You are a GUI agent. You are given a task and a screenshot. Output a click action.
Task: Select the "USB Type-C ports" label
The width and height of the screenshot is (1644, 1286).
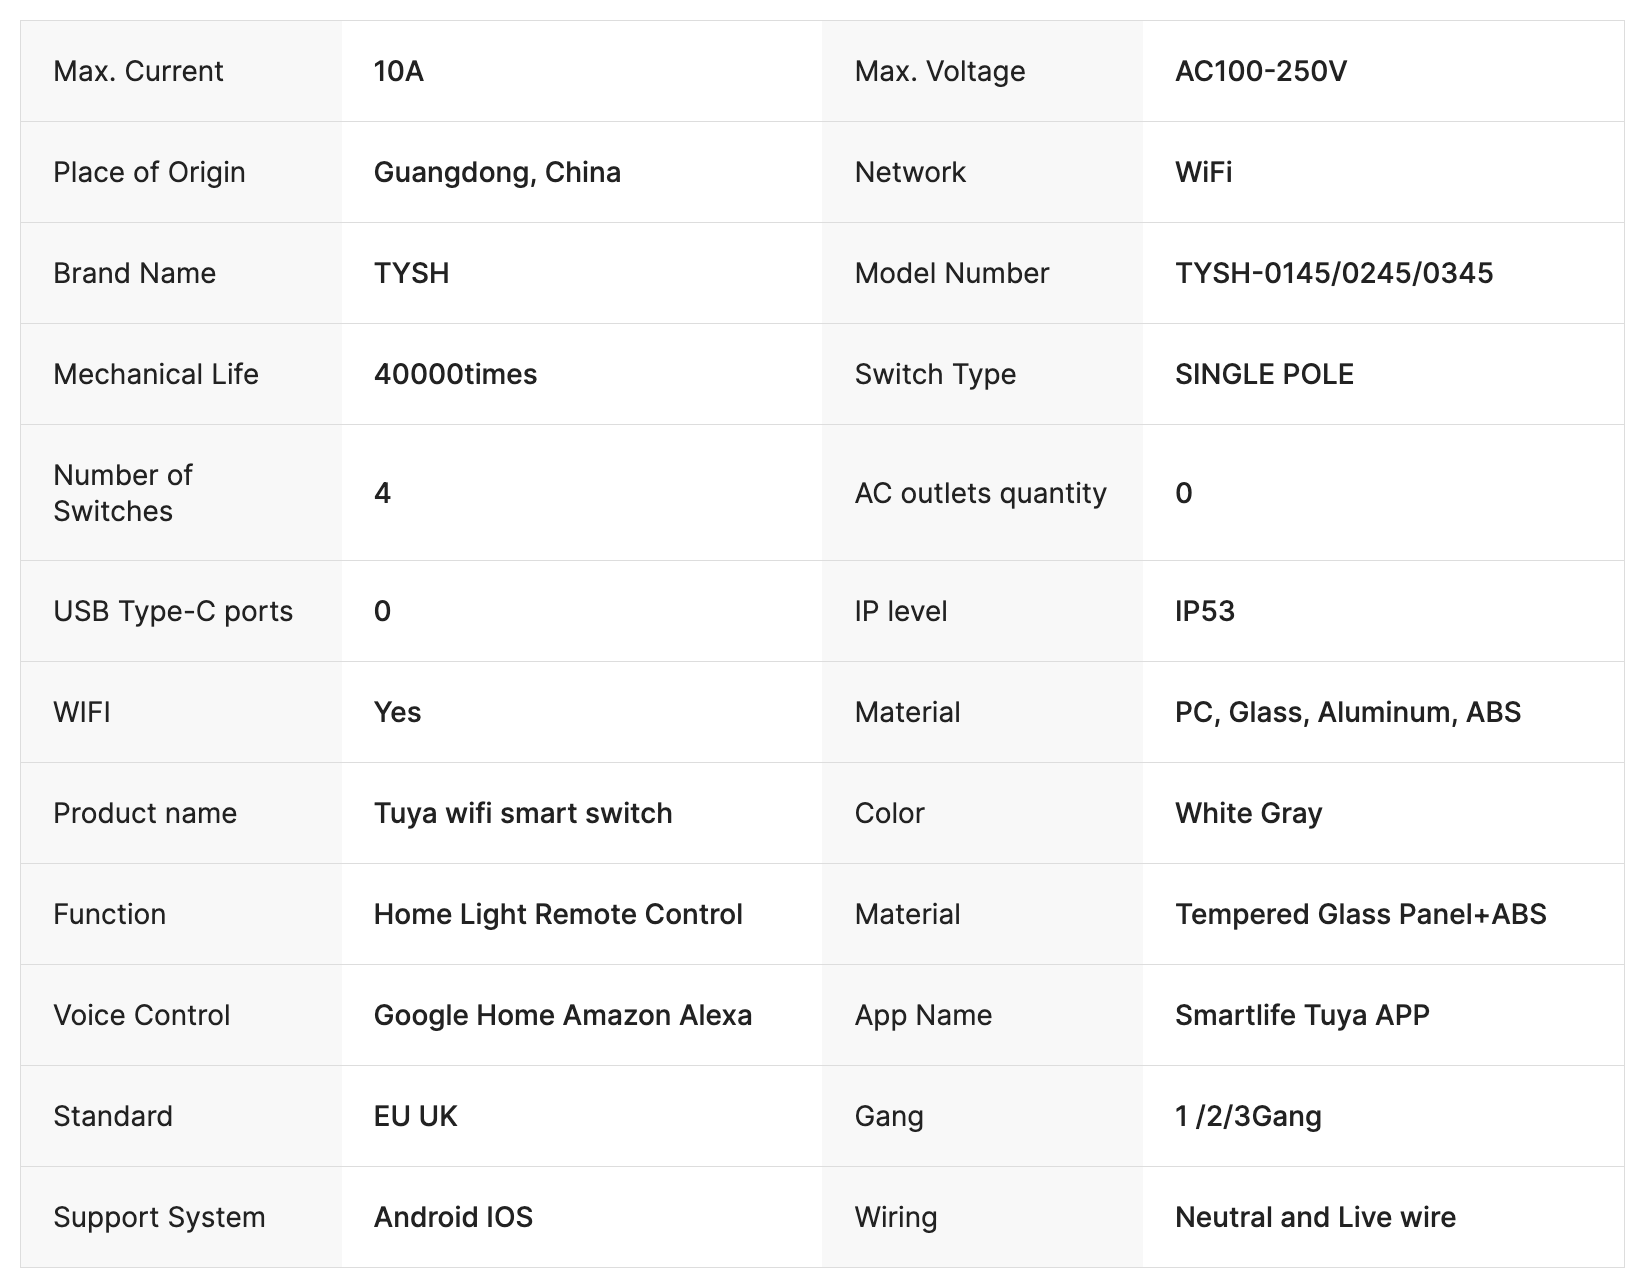click(x=173, y=611)
